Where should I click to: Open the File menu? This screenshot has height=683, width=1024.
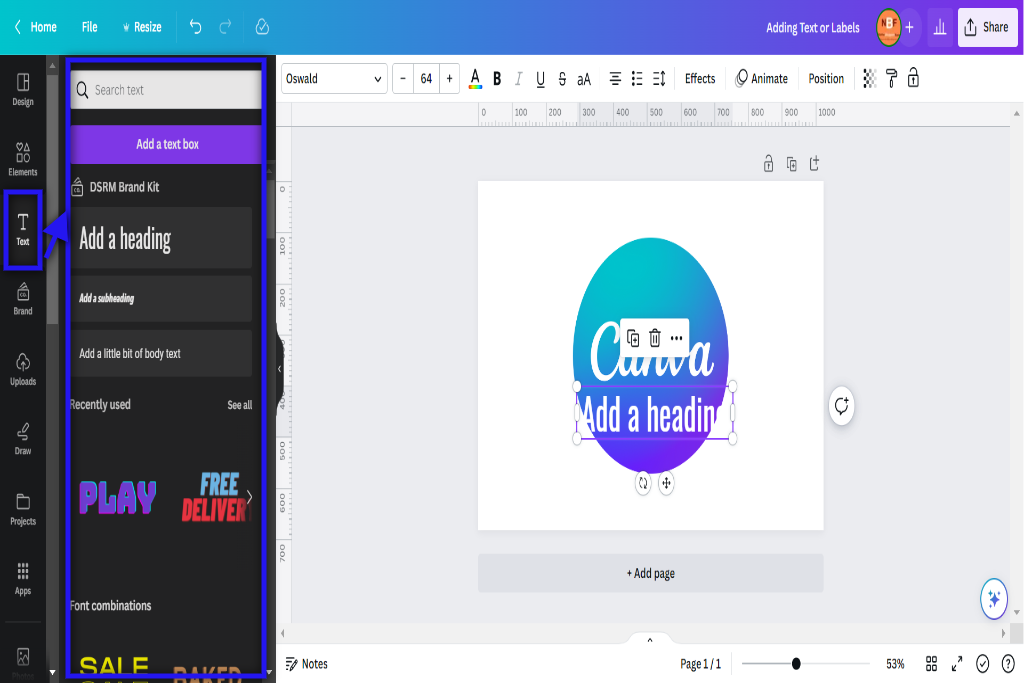pos(89,27)
